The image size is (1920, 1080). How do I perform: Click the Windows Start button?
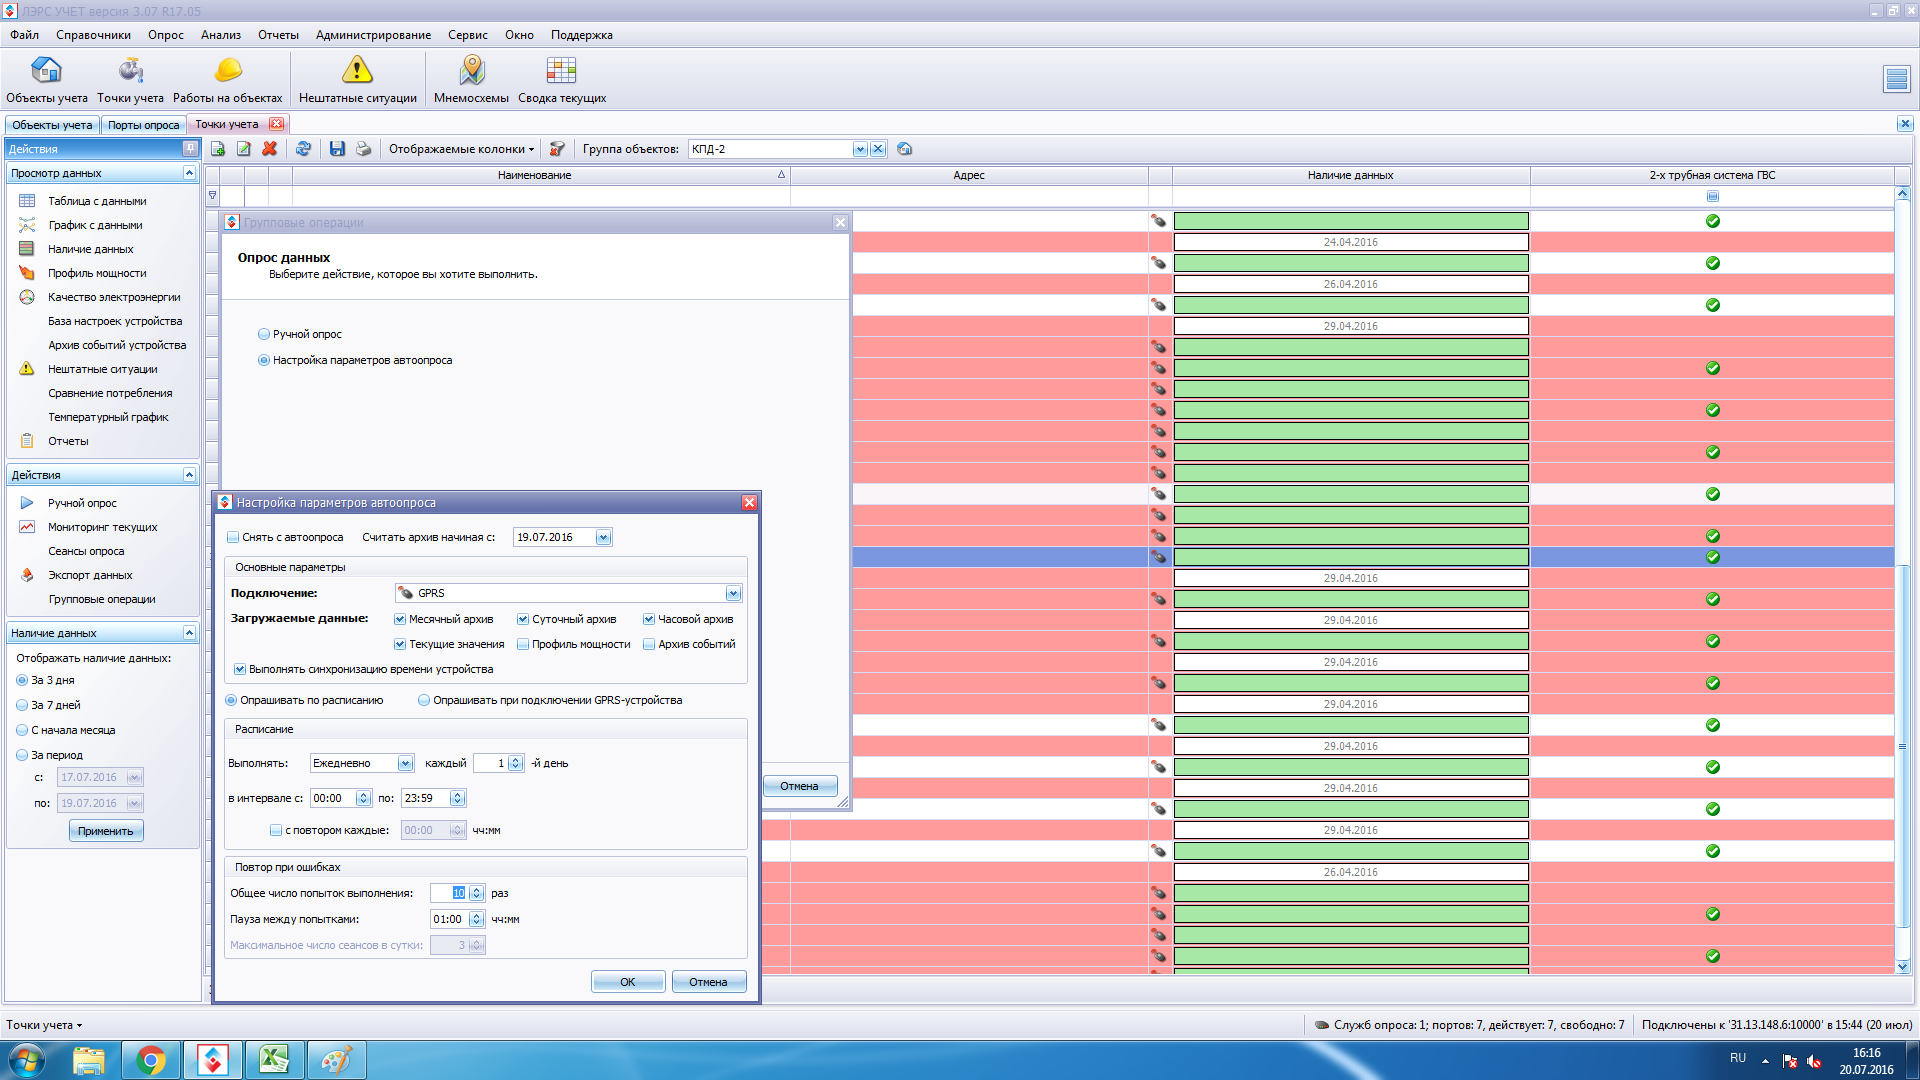(27, 1060)
